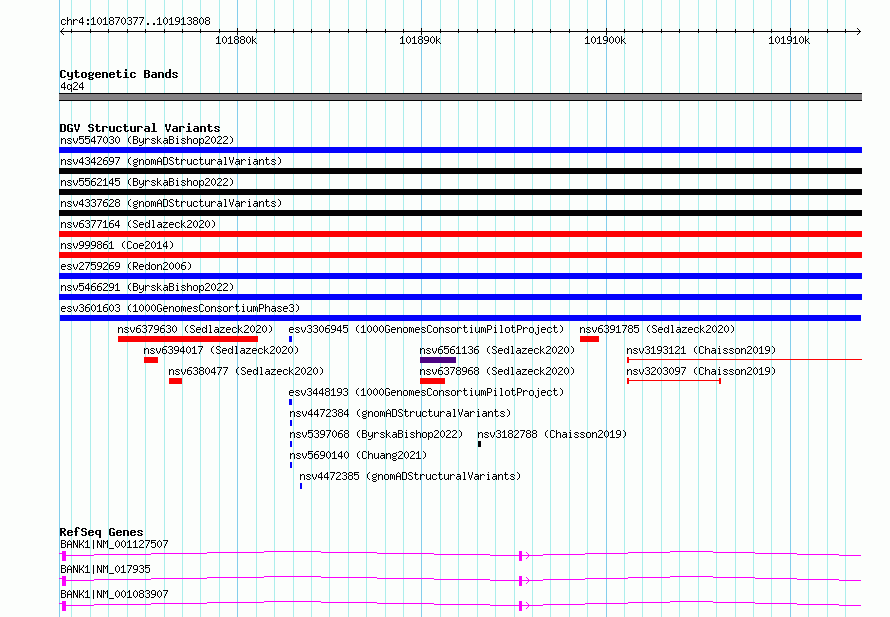Click thin red line of nsv3193121
This screenshot has height=617, width=890.
coord(744,360)
